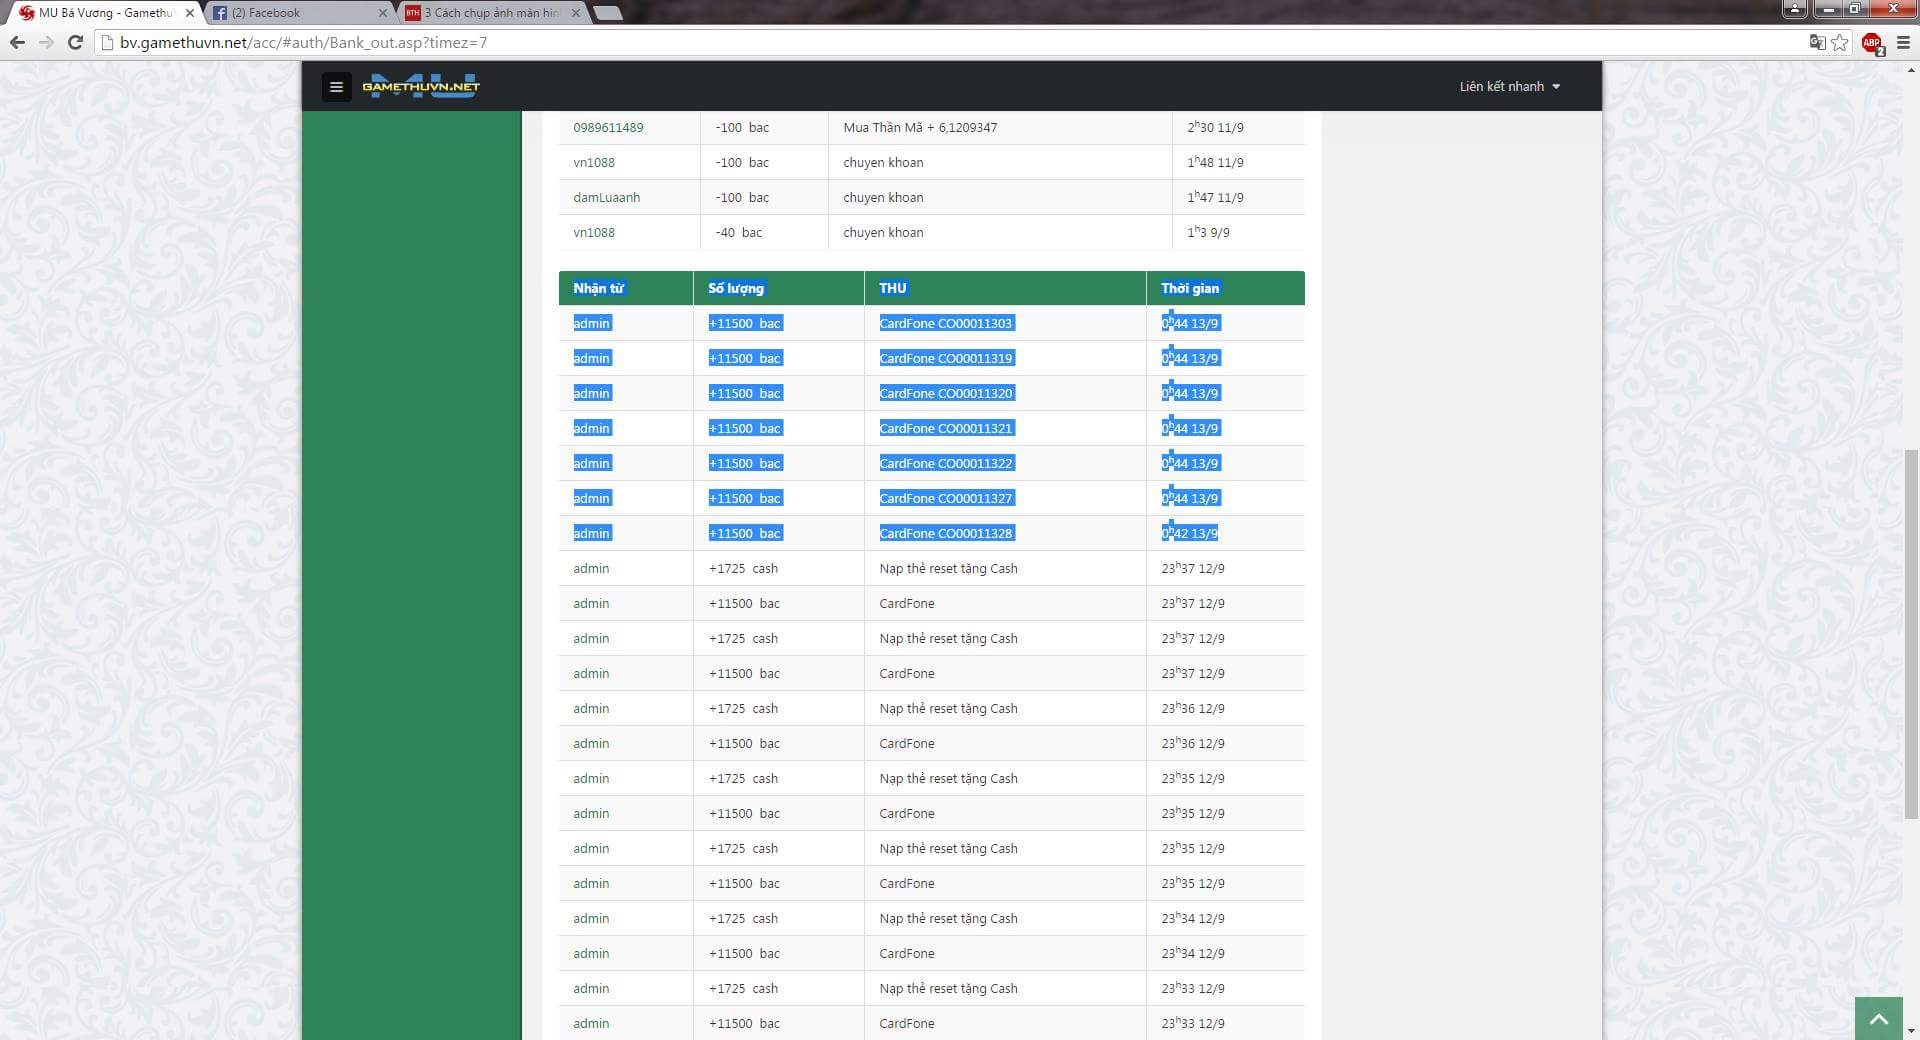This screenshot has width=1920, height=1040.
Task: Click the scroll-to-top arrow button
Action: [1879, 1019]
